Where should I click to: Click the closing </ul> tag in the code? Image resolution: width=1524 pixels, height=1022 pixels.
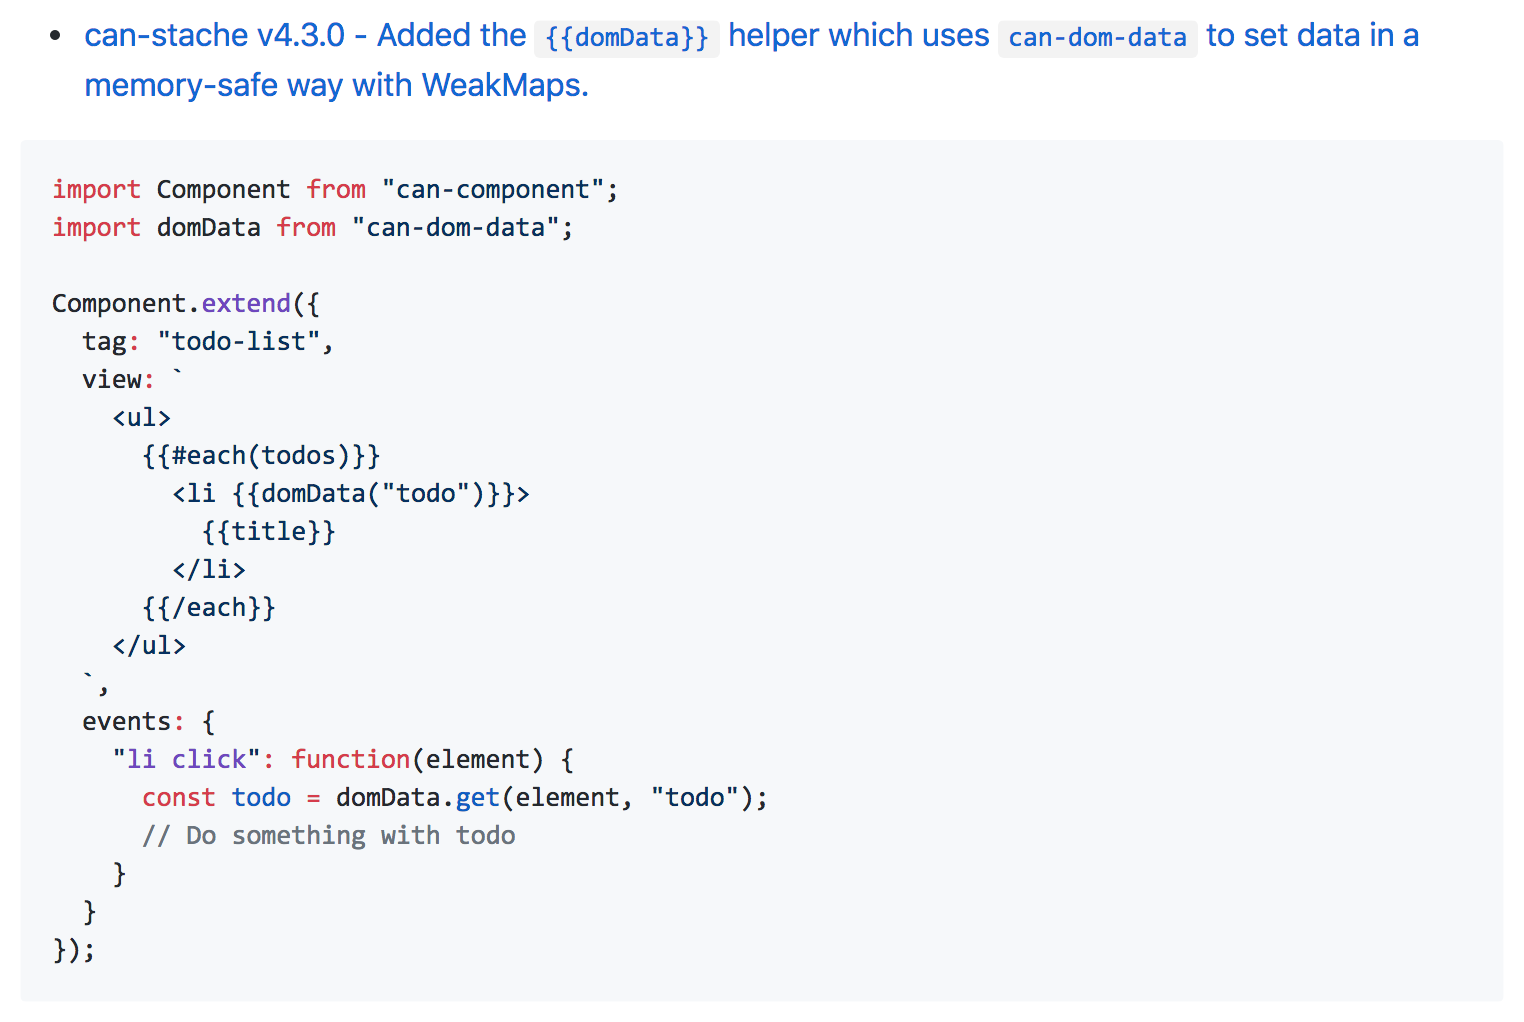click(x=149, y=645)
